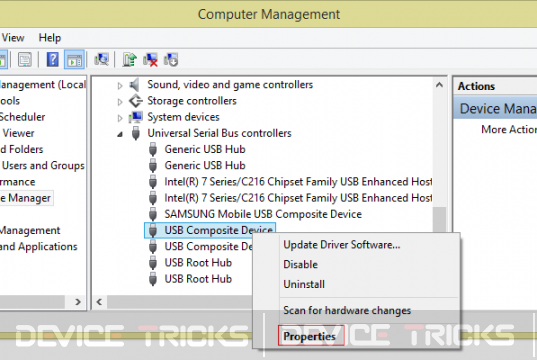Open the Help menu
This screenshot has height=360, width=537.
(x=50, y=37)
